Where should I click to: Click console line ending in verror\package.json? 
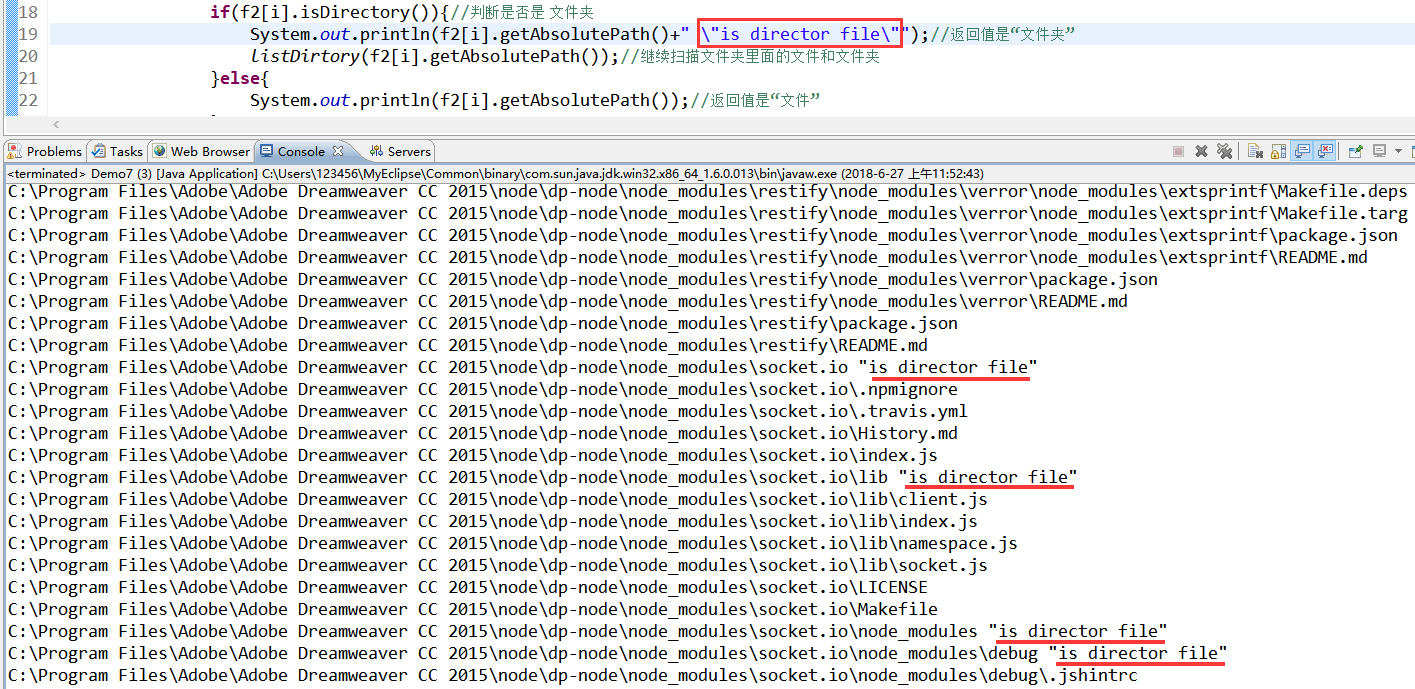(582, 279)
